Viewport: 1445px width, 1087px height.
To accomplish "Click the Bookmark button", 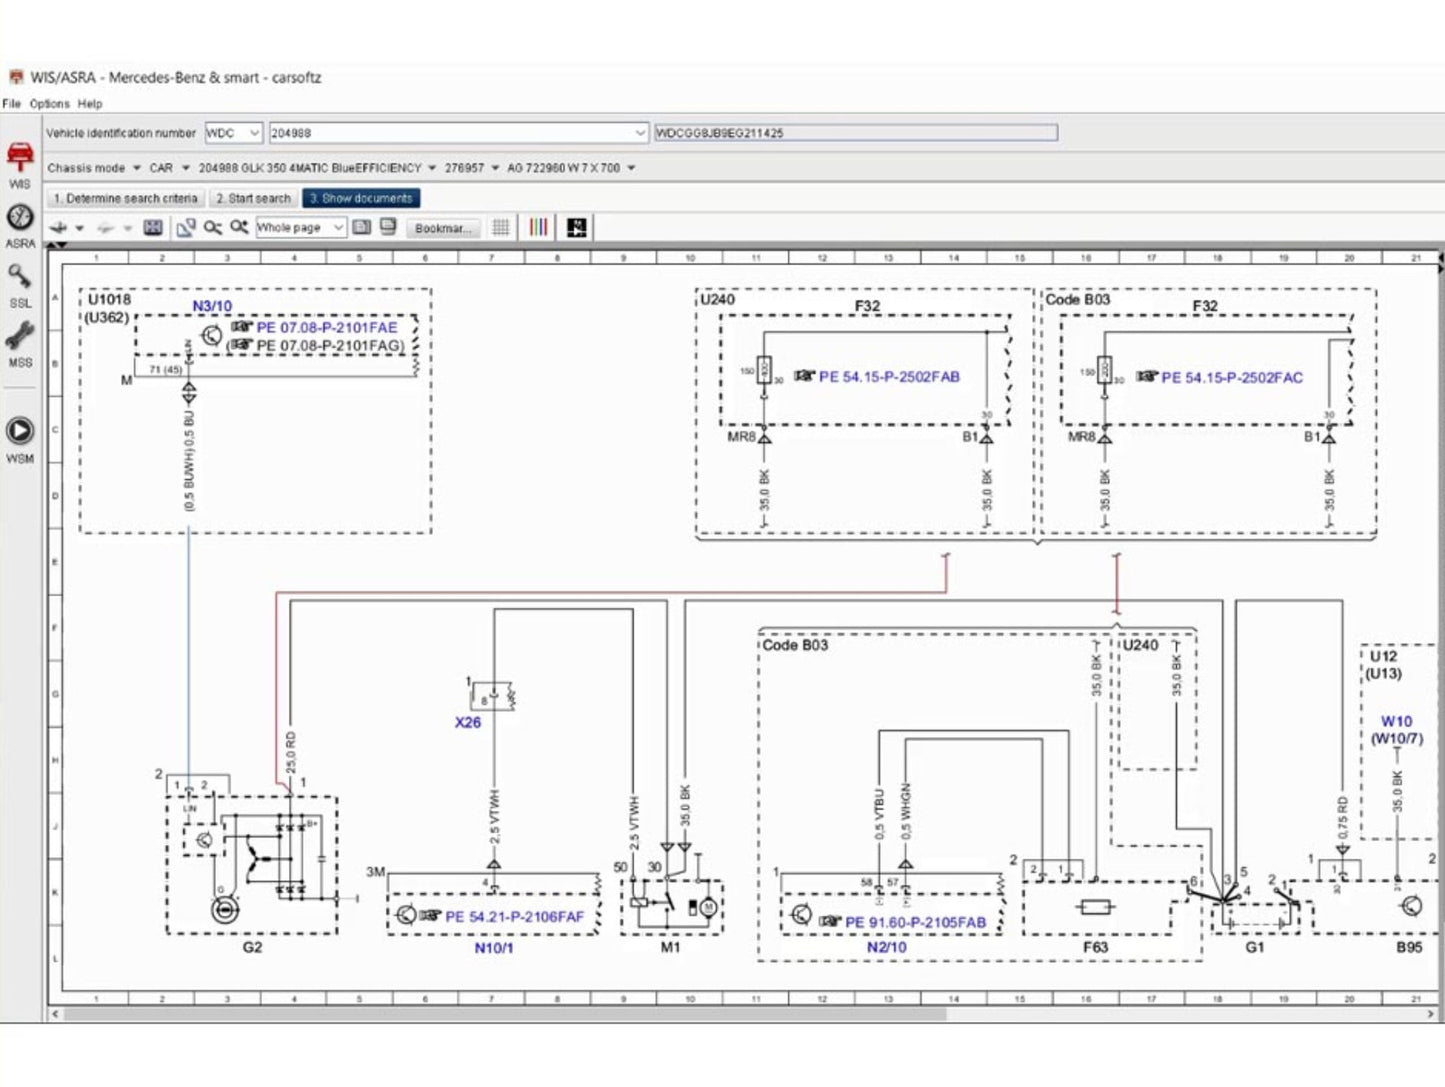I will click(x=442, y=228).
